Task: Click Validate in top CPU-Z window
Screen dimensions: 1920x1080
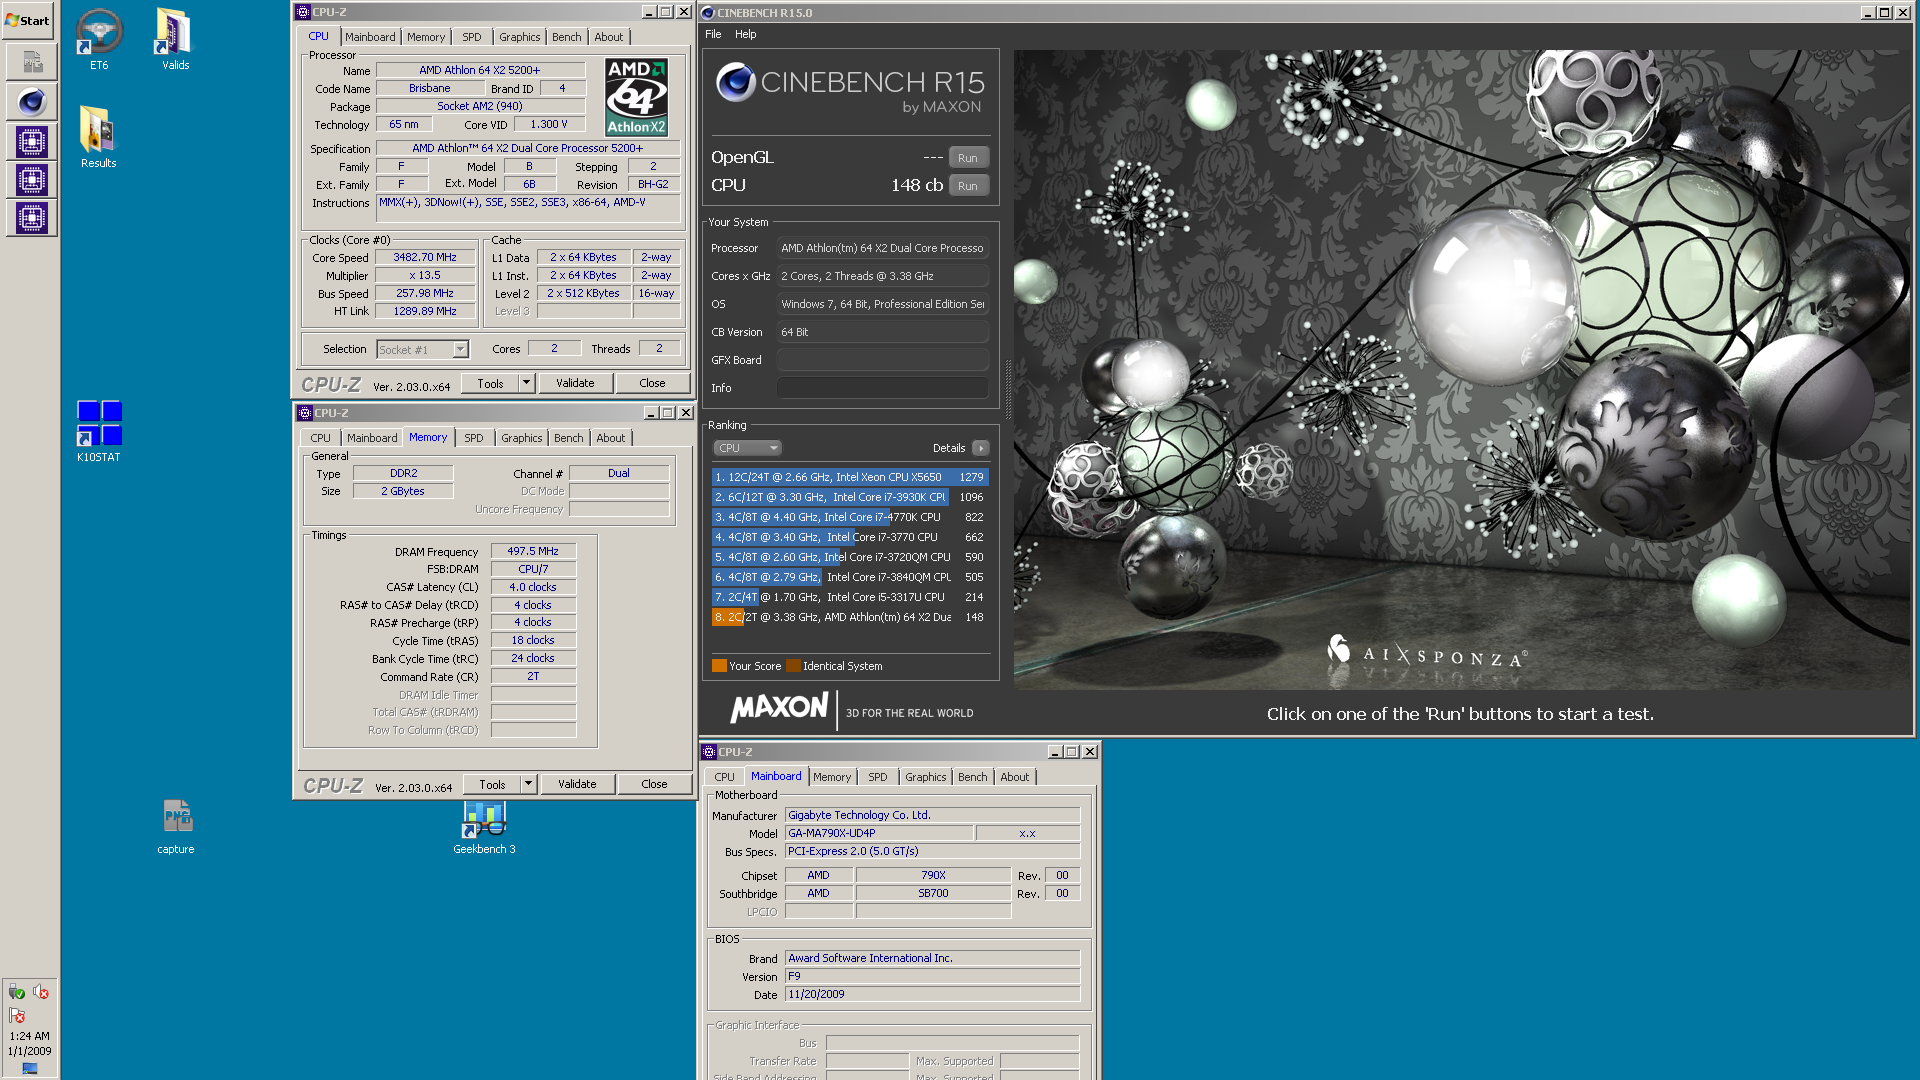Action: tap(575, 383)
